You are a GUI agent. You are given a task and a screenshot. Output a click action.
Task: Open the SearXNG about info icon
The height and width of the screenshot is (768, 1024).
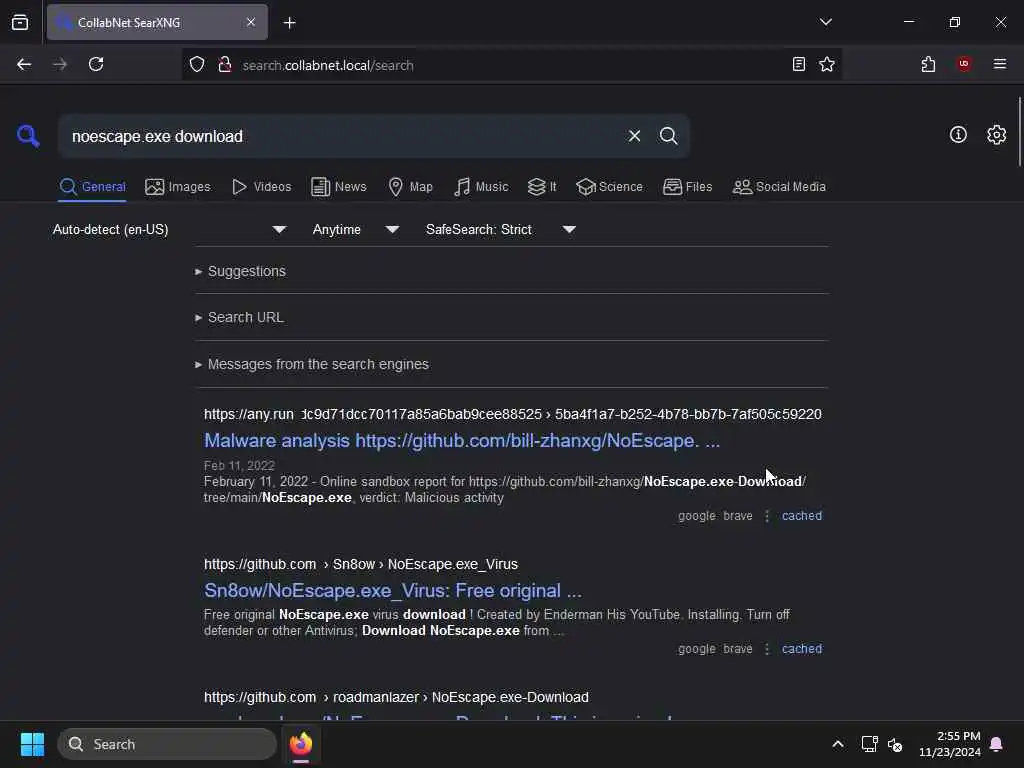pyautogui.click(x=958, y=135)
